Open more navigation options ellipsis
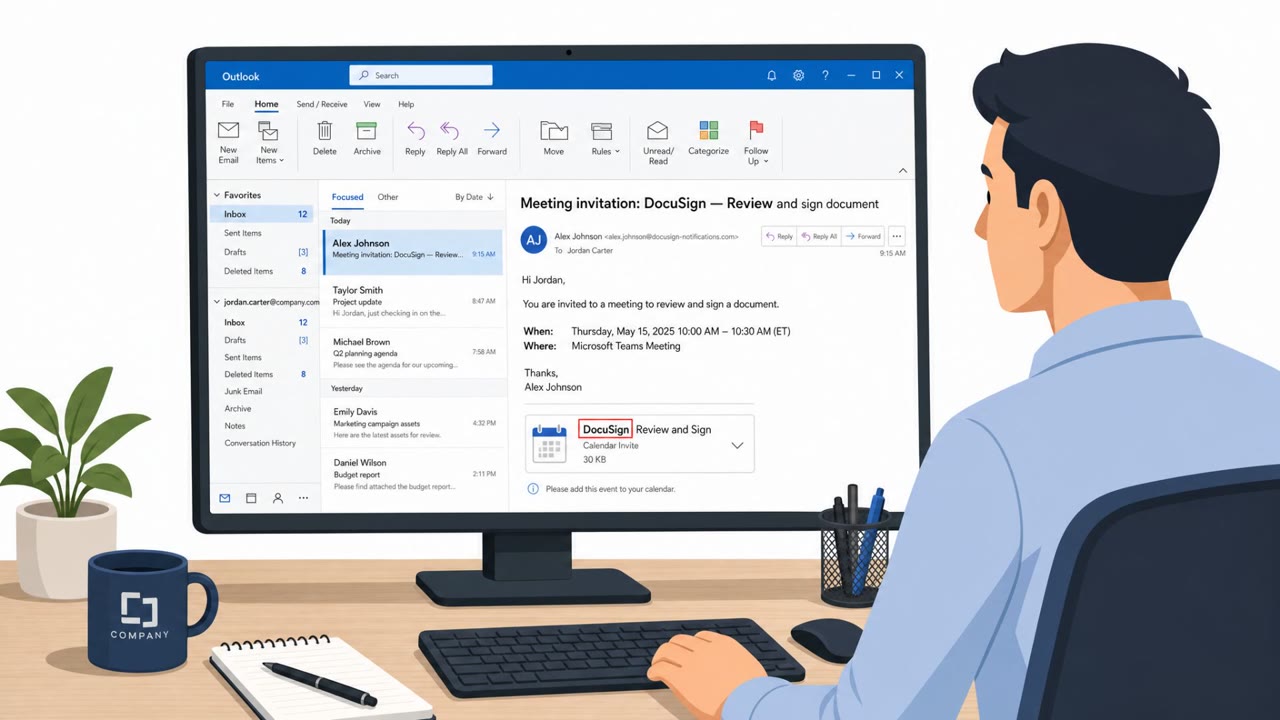 point(303,498)
